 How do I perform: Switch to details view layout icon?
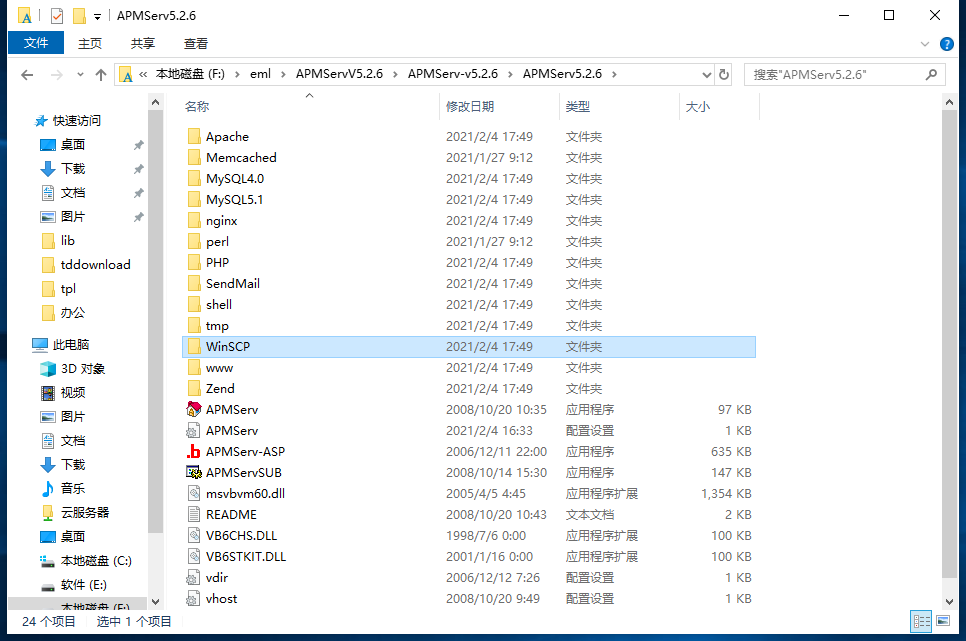[921, 621]
